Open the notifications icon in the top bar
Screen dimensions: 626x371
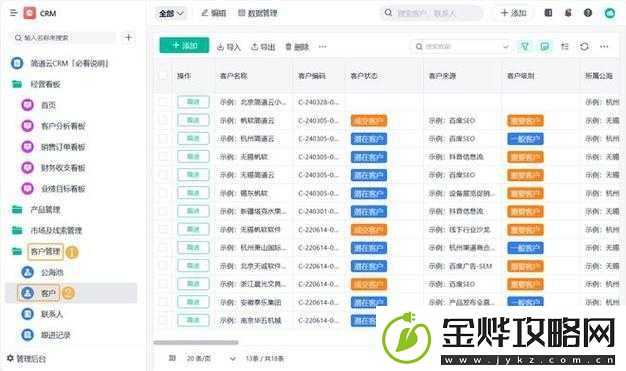click(x=568, y=13)
